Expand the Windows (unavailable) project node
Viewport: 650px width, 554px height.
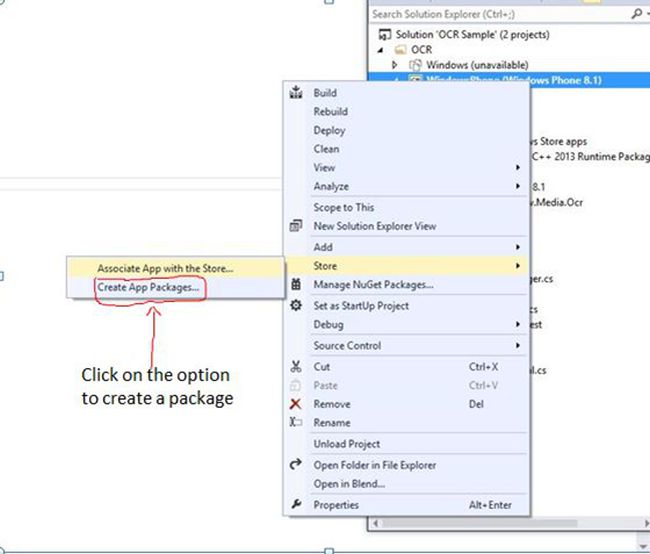pyautogui.click(x=394, y=65)
